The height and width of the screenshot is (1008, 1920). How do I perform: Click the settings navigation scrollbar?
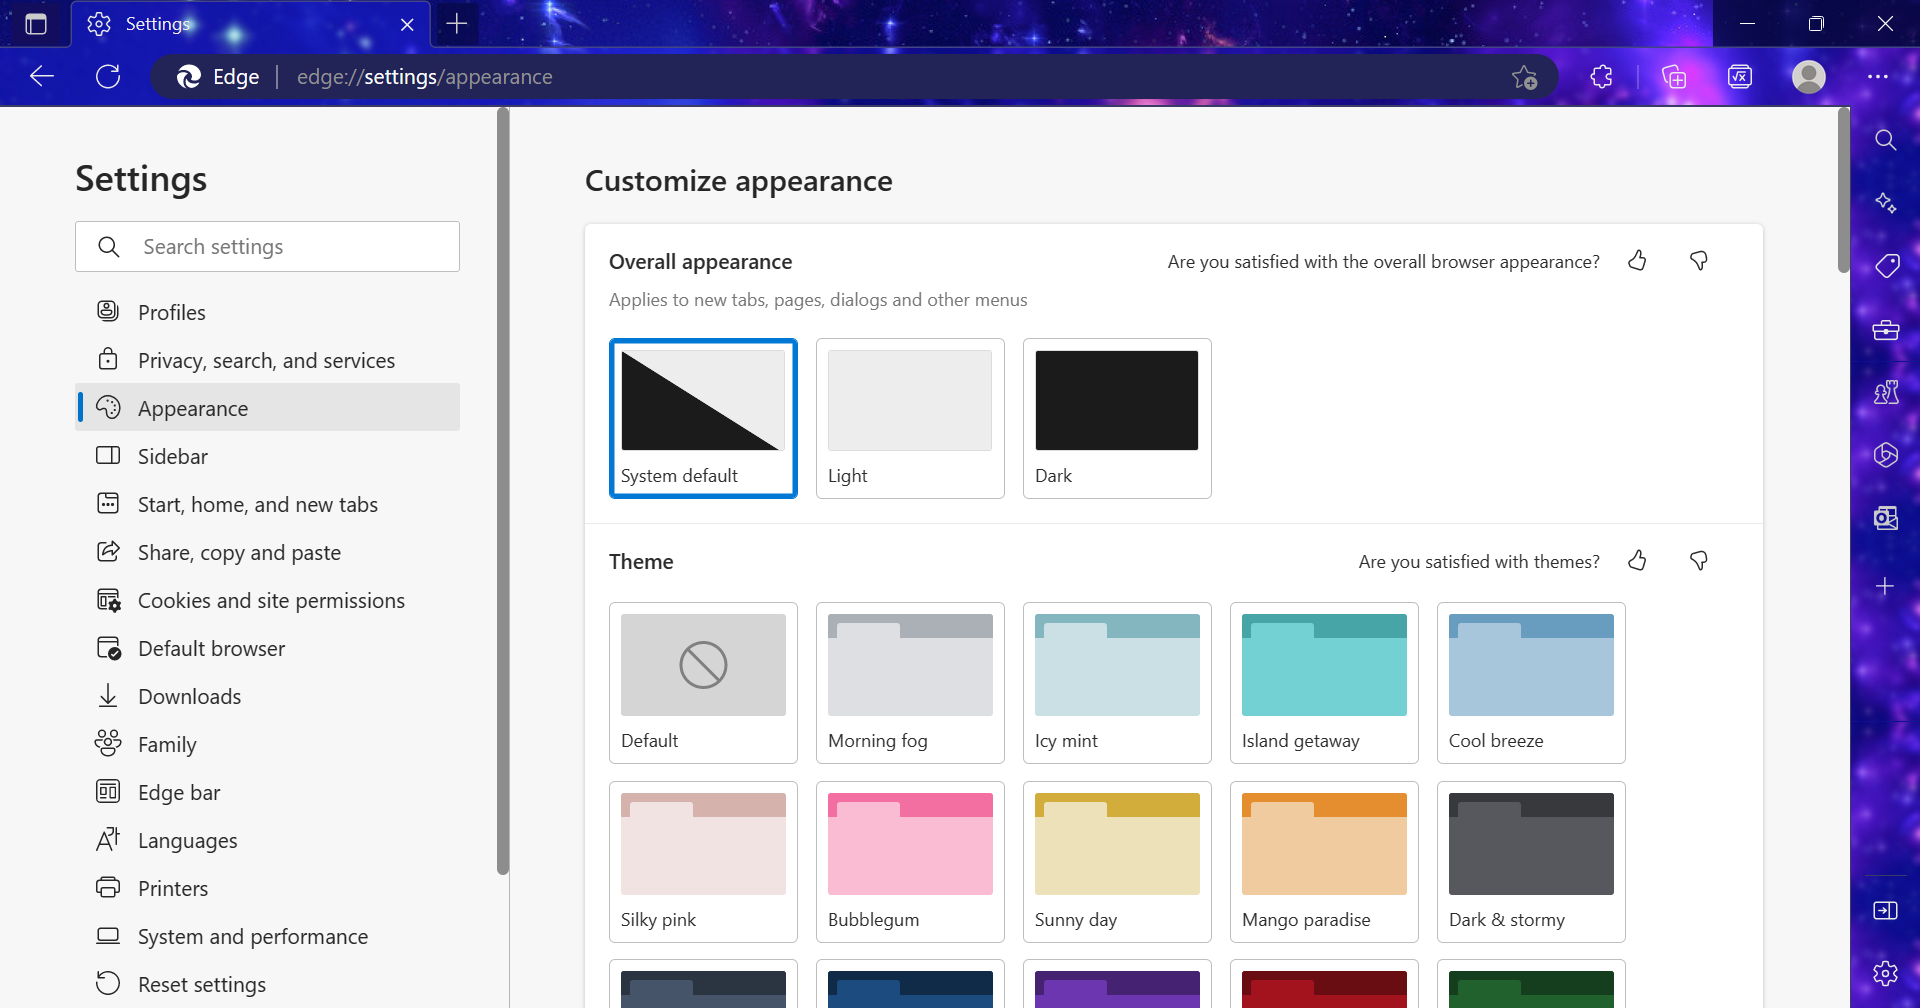pos(503,492)
